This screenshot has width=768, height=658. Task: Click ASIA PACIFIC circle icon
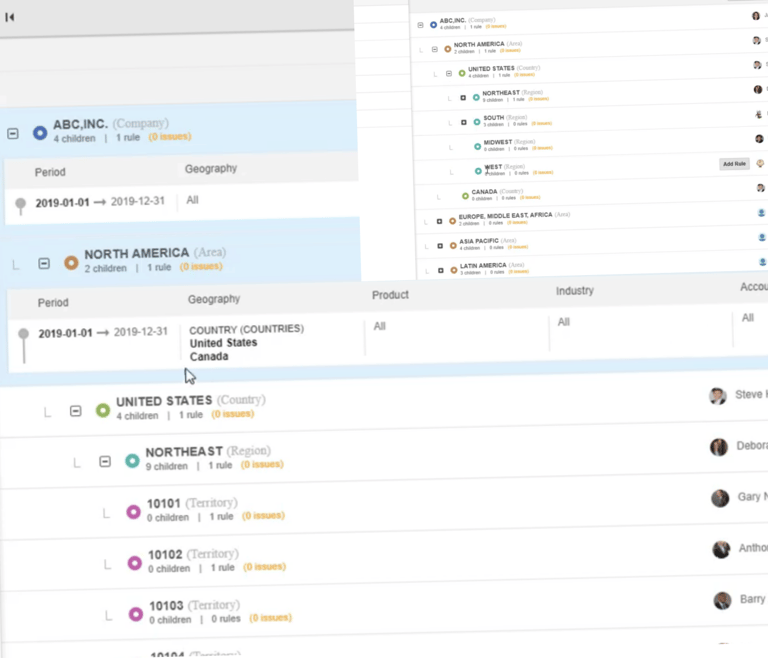click(x=453, y=245)
